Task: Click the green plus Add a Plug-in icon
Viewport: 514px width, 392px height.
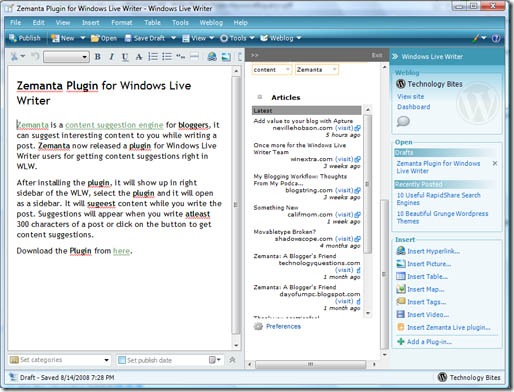Action: [400, 341]
